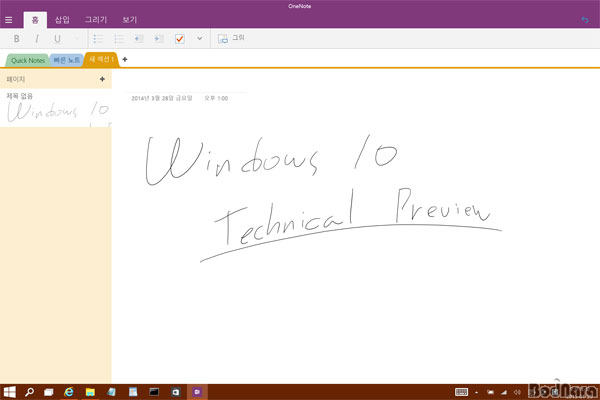Image resolution: width=600 pixels, height=400 pixels.
Task: Open network status tray icon
Action: [504, 392]
